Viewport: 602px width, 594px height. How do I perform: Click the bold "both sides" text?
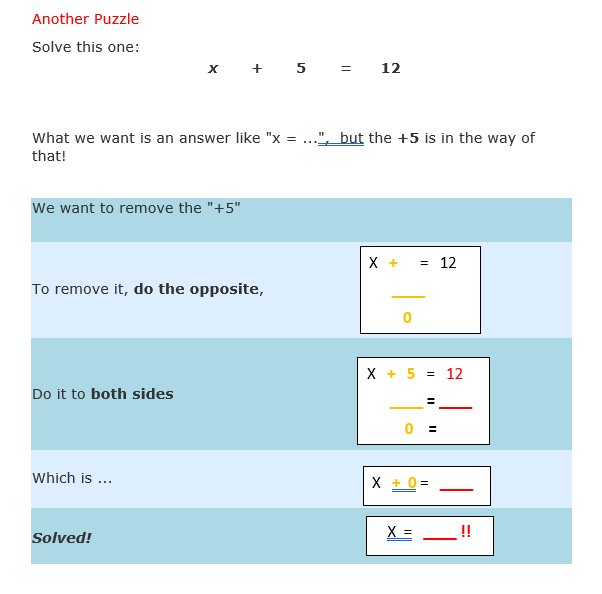click(x=132, y=394)
